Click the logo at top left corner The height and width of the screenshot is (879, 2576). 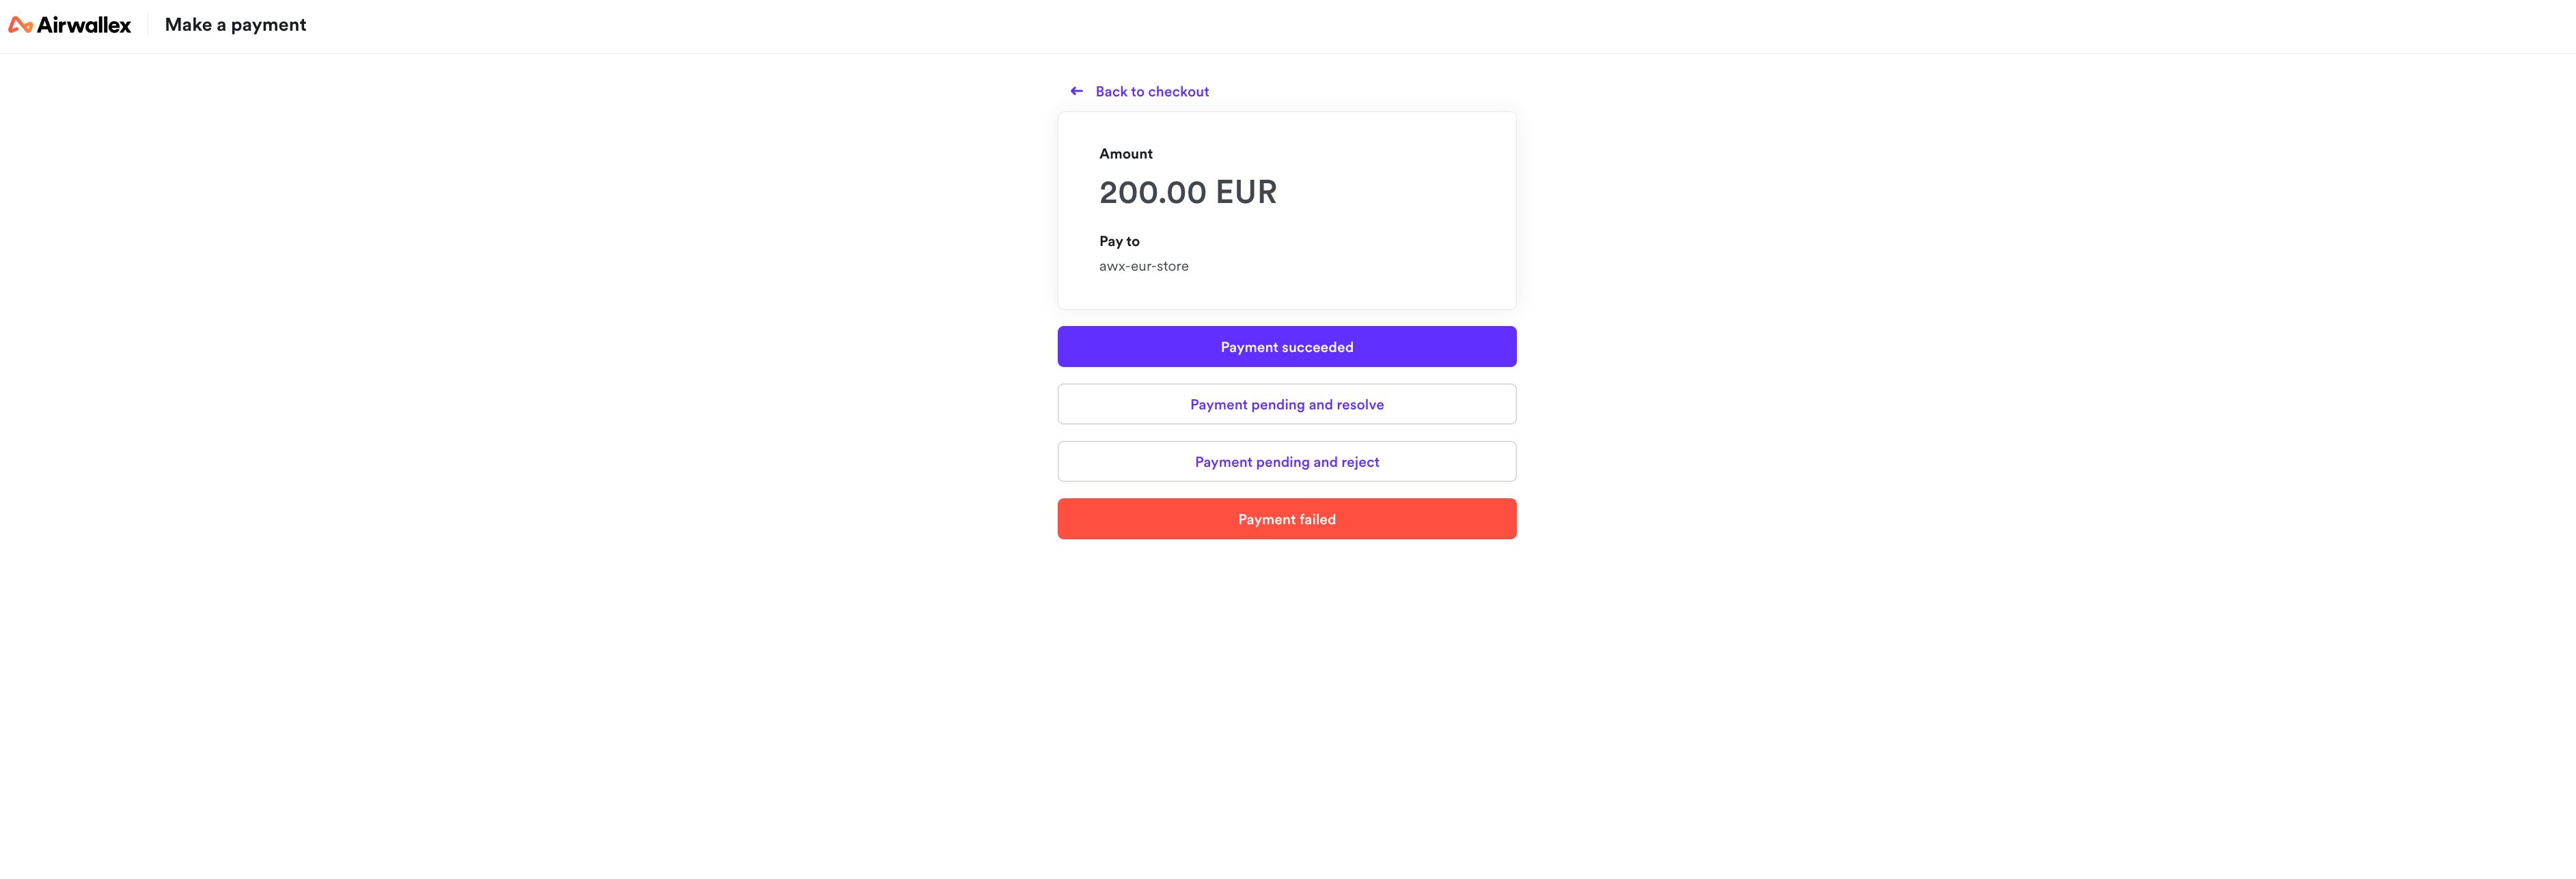click(x=69, y=24)
